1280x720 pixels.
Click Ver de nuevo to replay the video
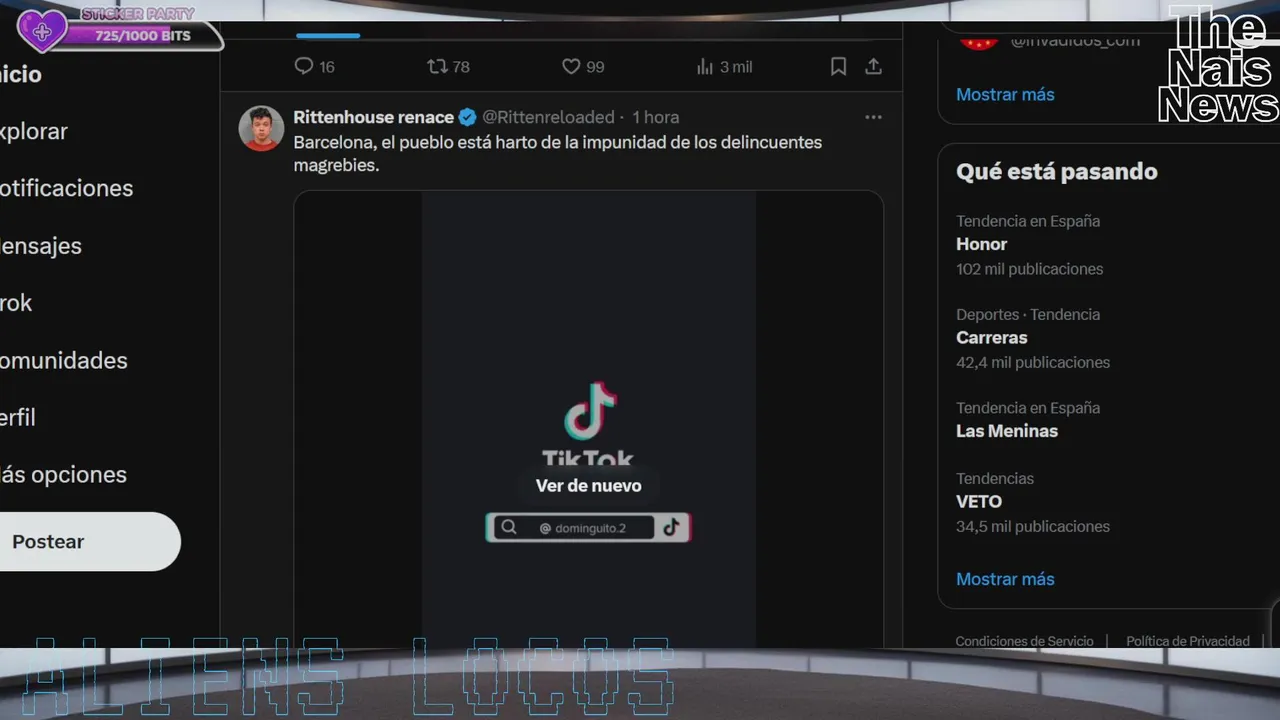[589, 486]
